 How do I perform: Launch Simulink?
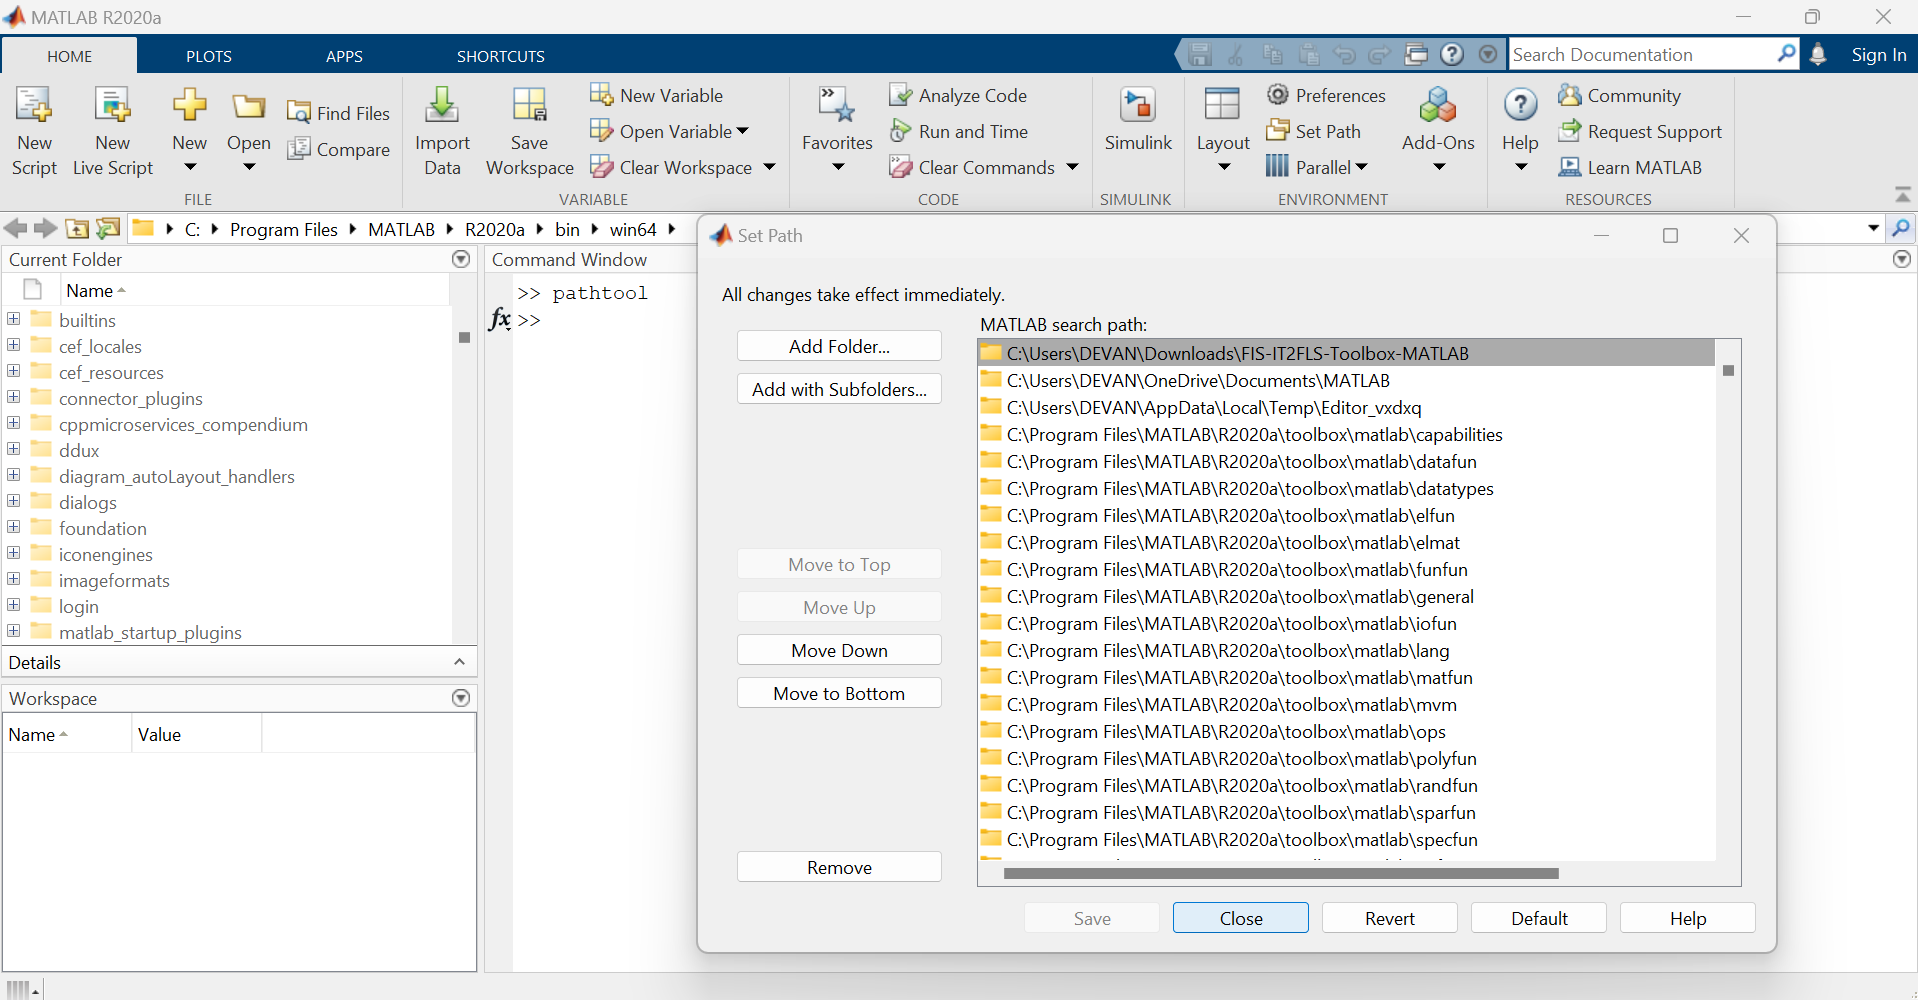tap(1138, 120)
